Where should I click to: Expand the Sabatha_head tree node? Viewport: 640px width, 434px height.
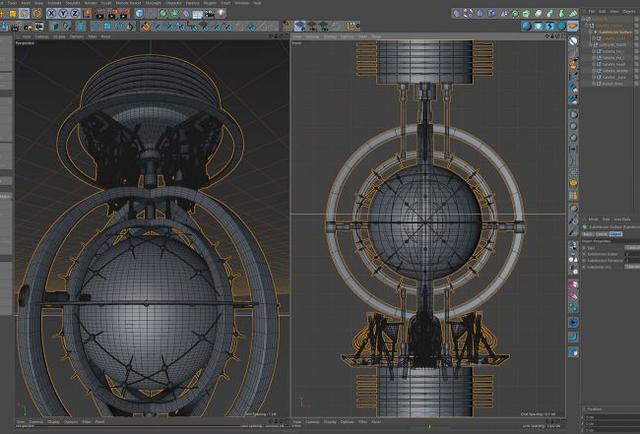click(594, 64)
